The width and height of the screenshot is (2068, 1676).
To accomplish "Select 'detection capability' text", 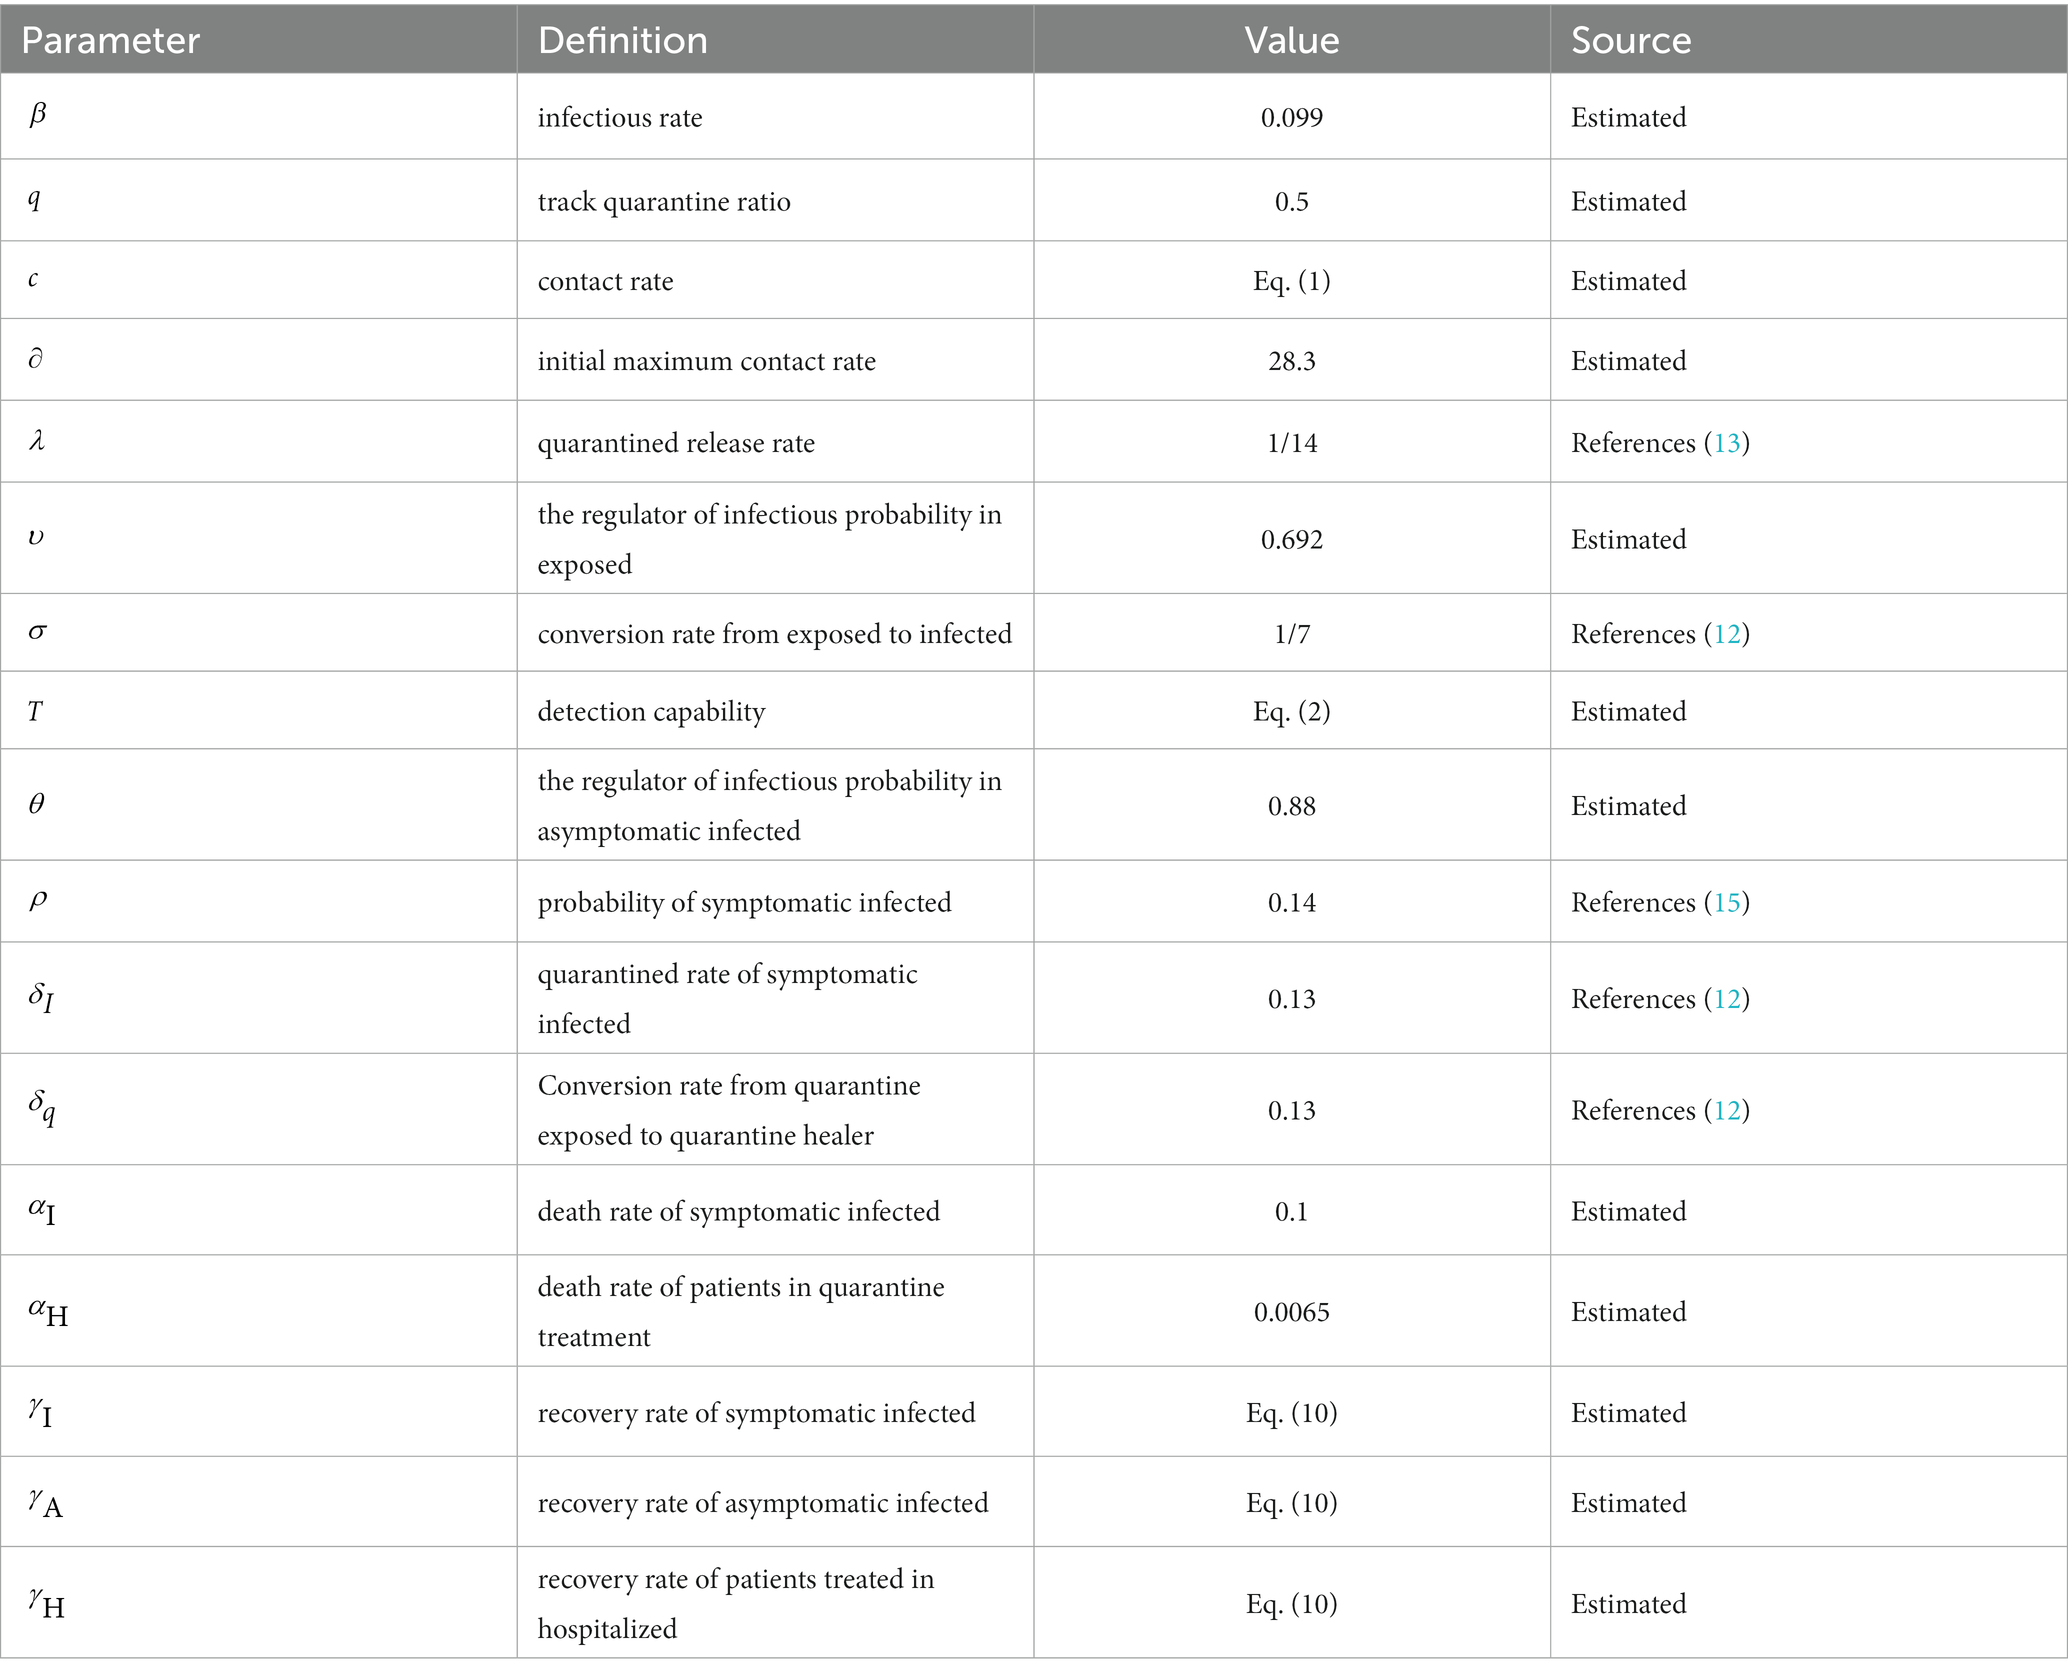I will [x=652, y=712].
